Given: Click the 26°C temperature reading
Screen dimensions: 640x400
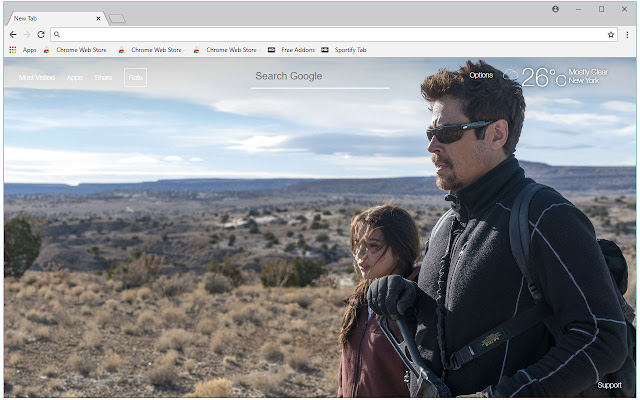Looking at the screenshot, I should [x=544, y=77].
